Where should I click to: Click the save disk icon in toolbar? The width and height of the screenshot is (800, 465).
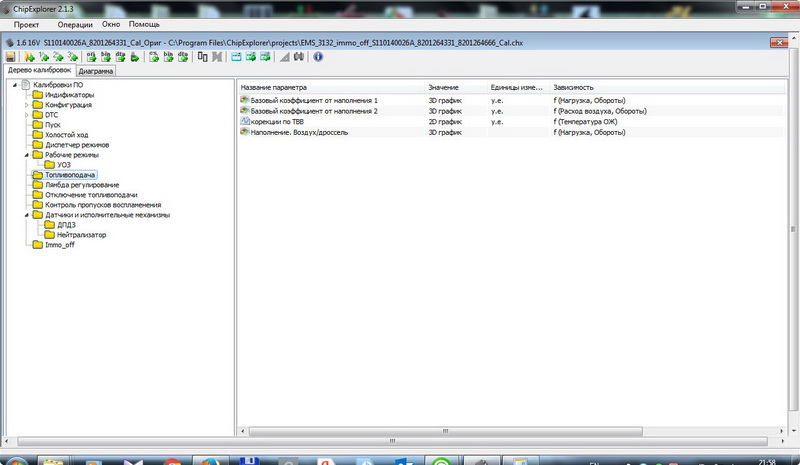[10, 57]
